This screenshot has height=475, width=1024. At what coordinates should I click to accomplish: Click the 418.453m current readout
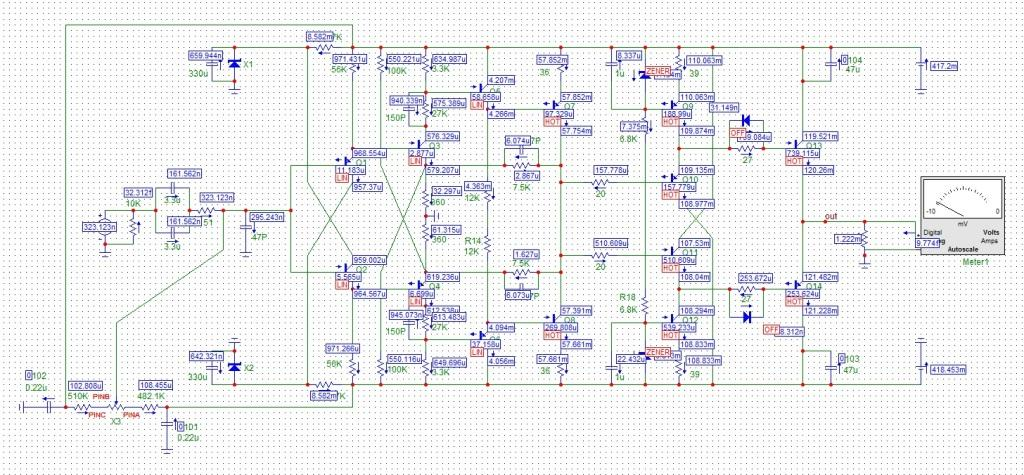click(x=948, y=369)
